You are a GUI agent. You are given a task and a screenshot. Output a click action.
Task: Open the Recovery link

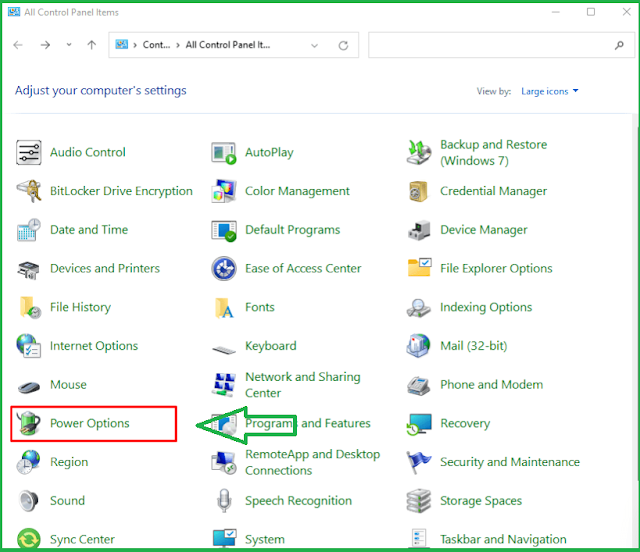[465, 423]
